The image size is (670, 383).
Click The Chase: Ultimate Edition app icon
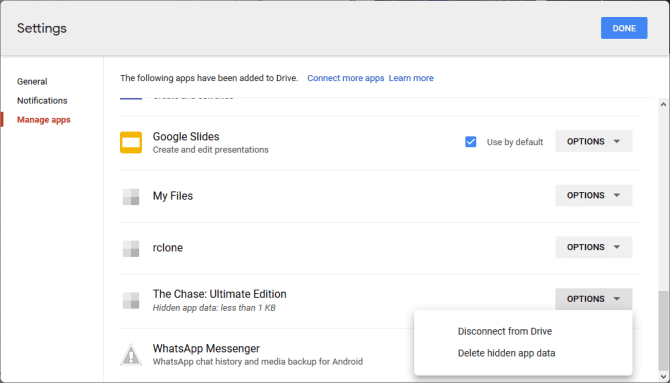tap(131, 300)
